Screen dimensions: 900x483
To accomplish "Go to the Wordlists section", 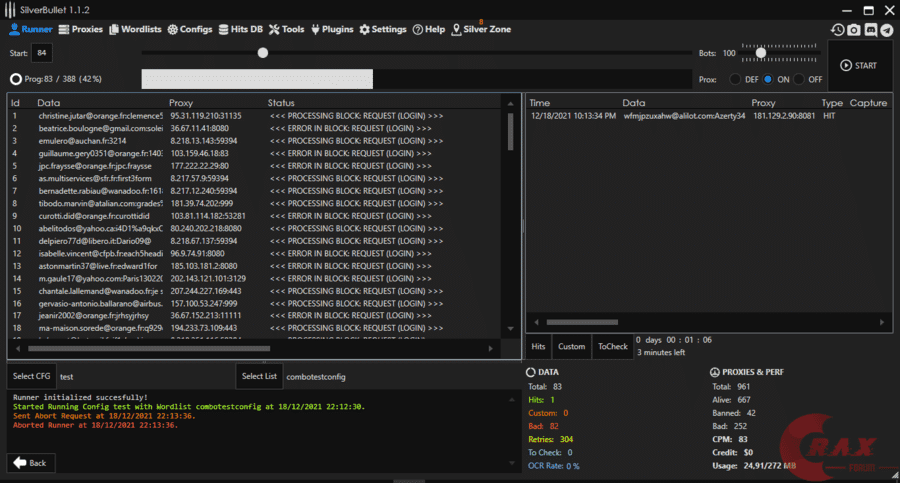I will 135,29.
